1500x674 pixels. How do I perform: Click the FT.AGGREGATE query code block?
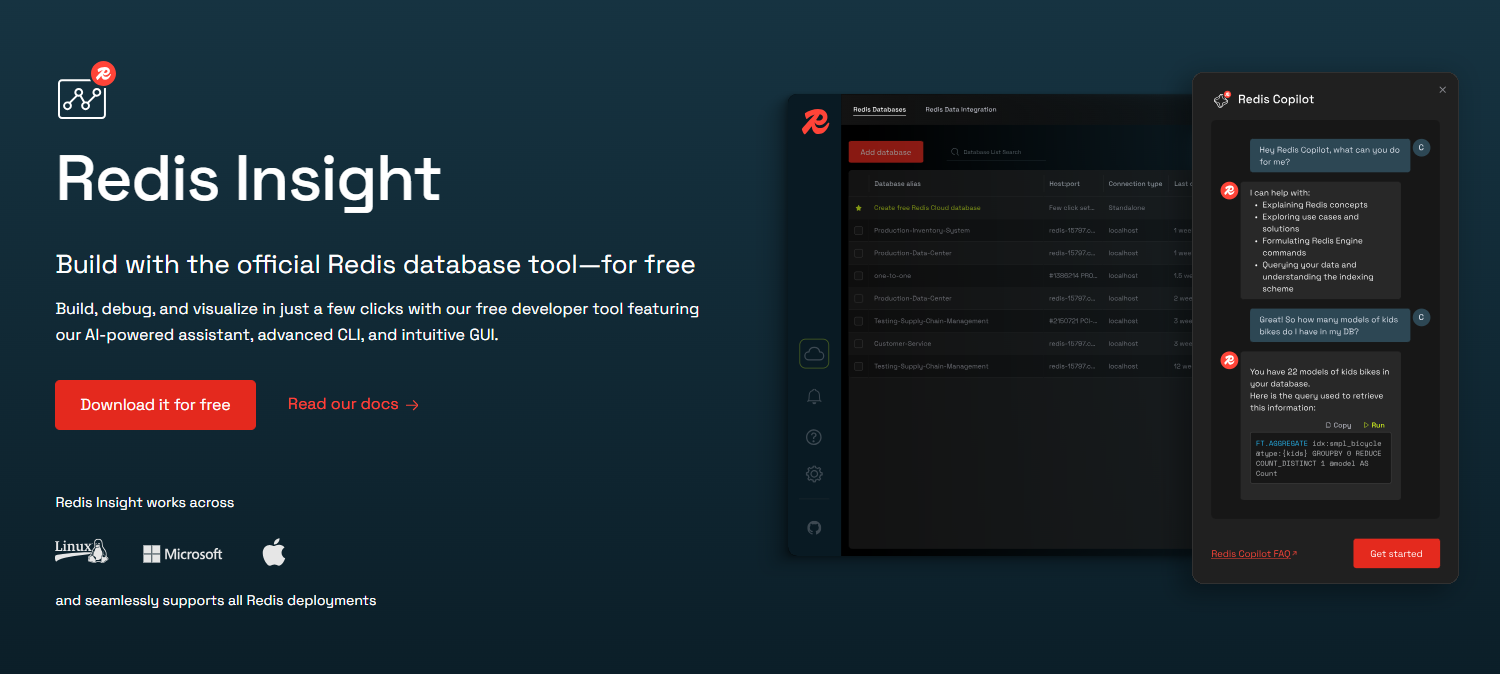1320,458
